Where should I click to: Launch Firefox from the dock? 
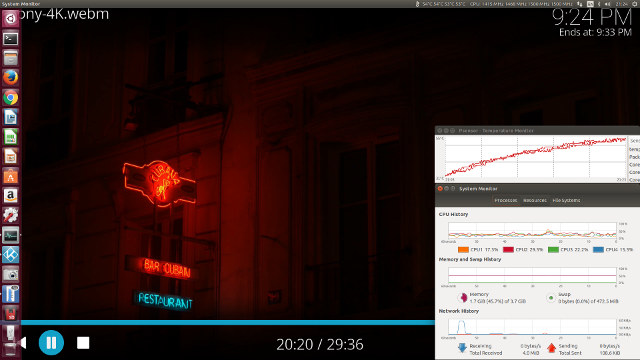pos(11,78)
